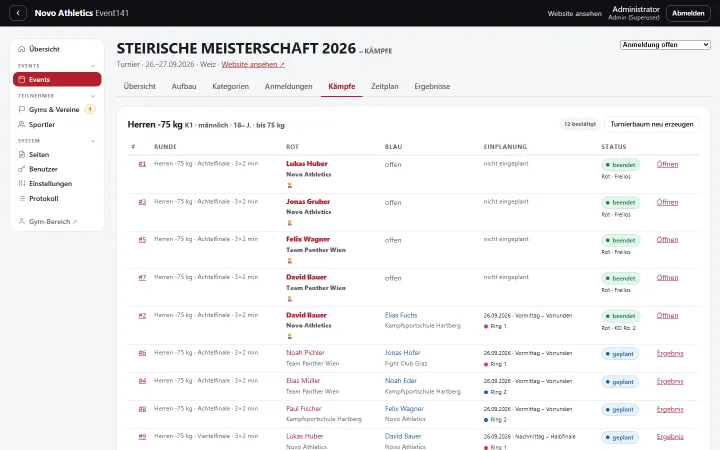Click the trophy icon under Jonas Gruber
The image size is (720, 450).
coord(290,223)
